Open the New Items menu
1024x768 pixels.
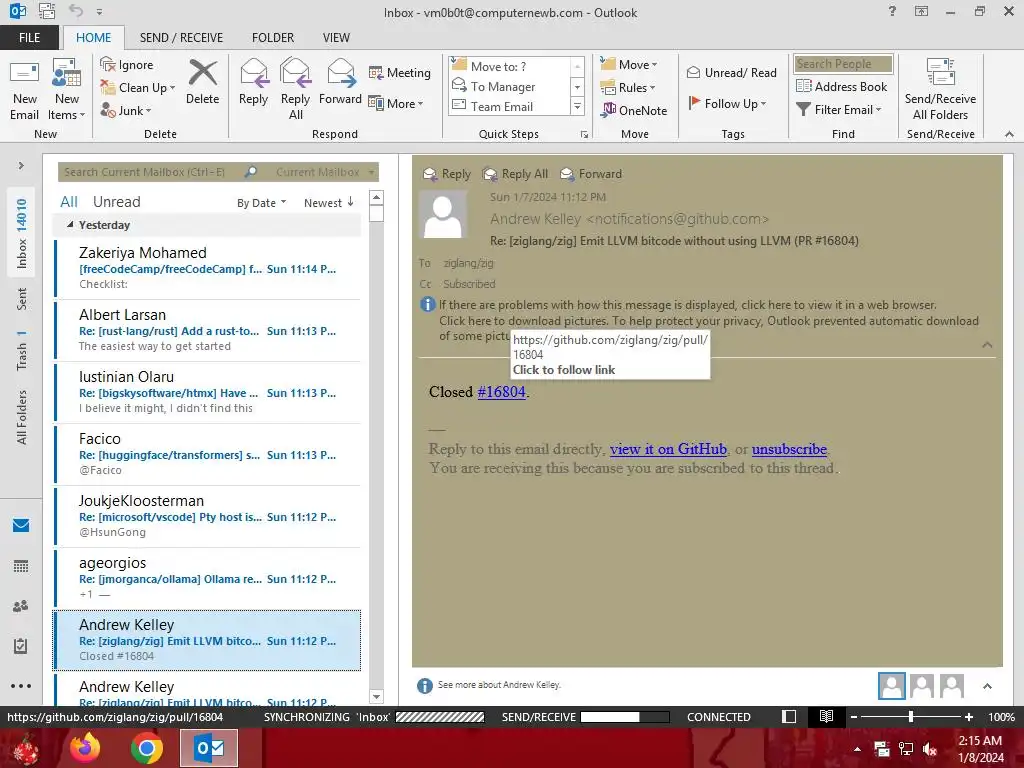click(x=67, y=90)
